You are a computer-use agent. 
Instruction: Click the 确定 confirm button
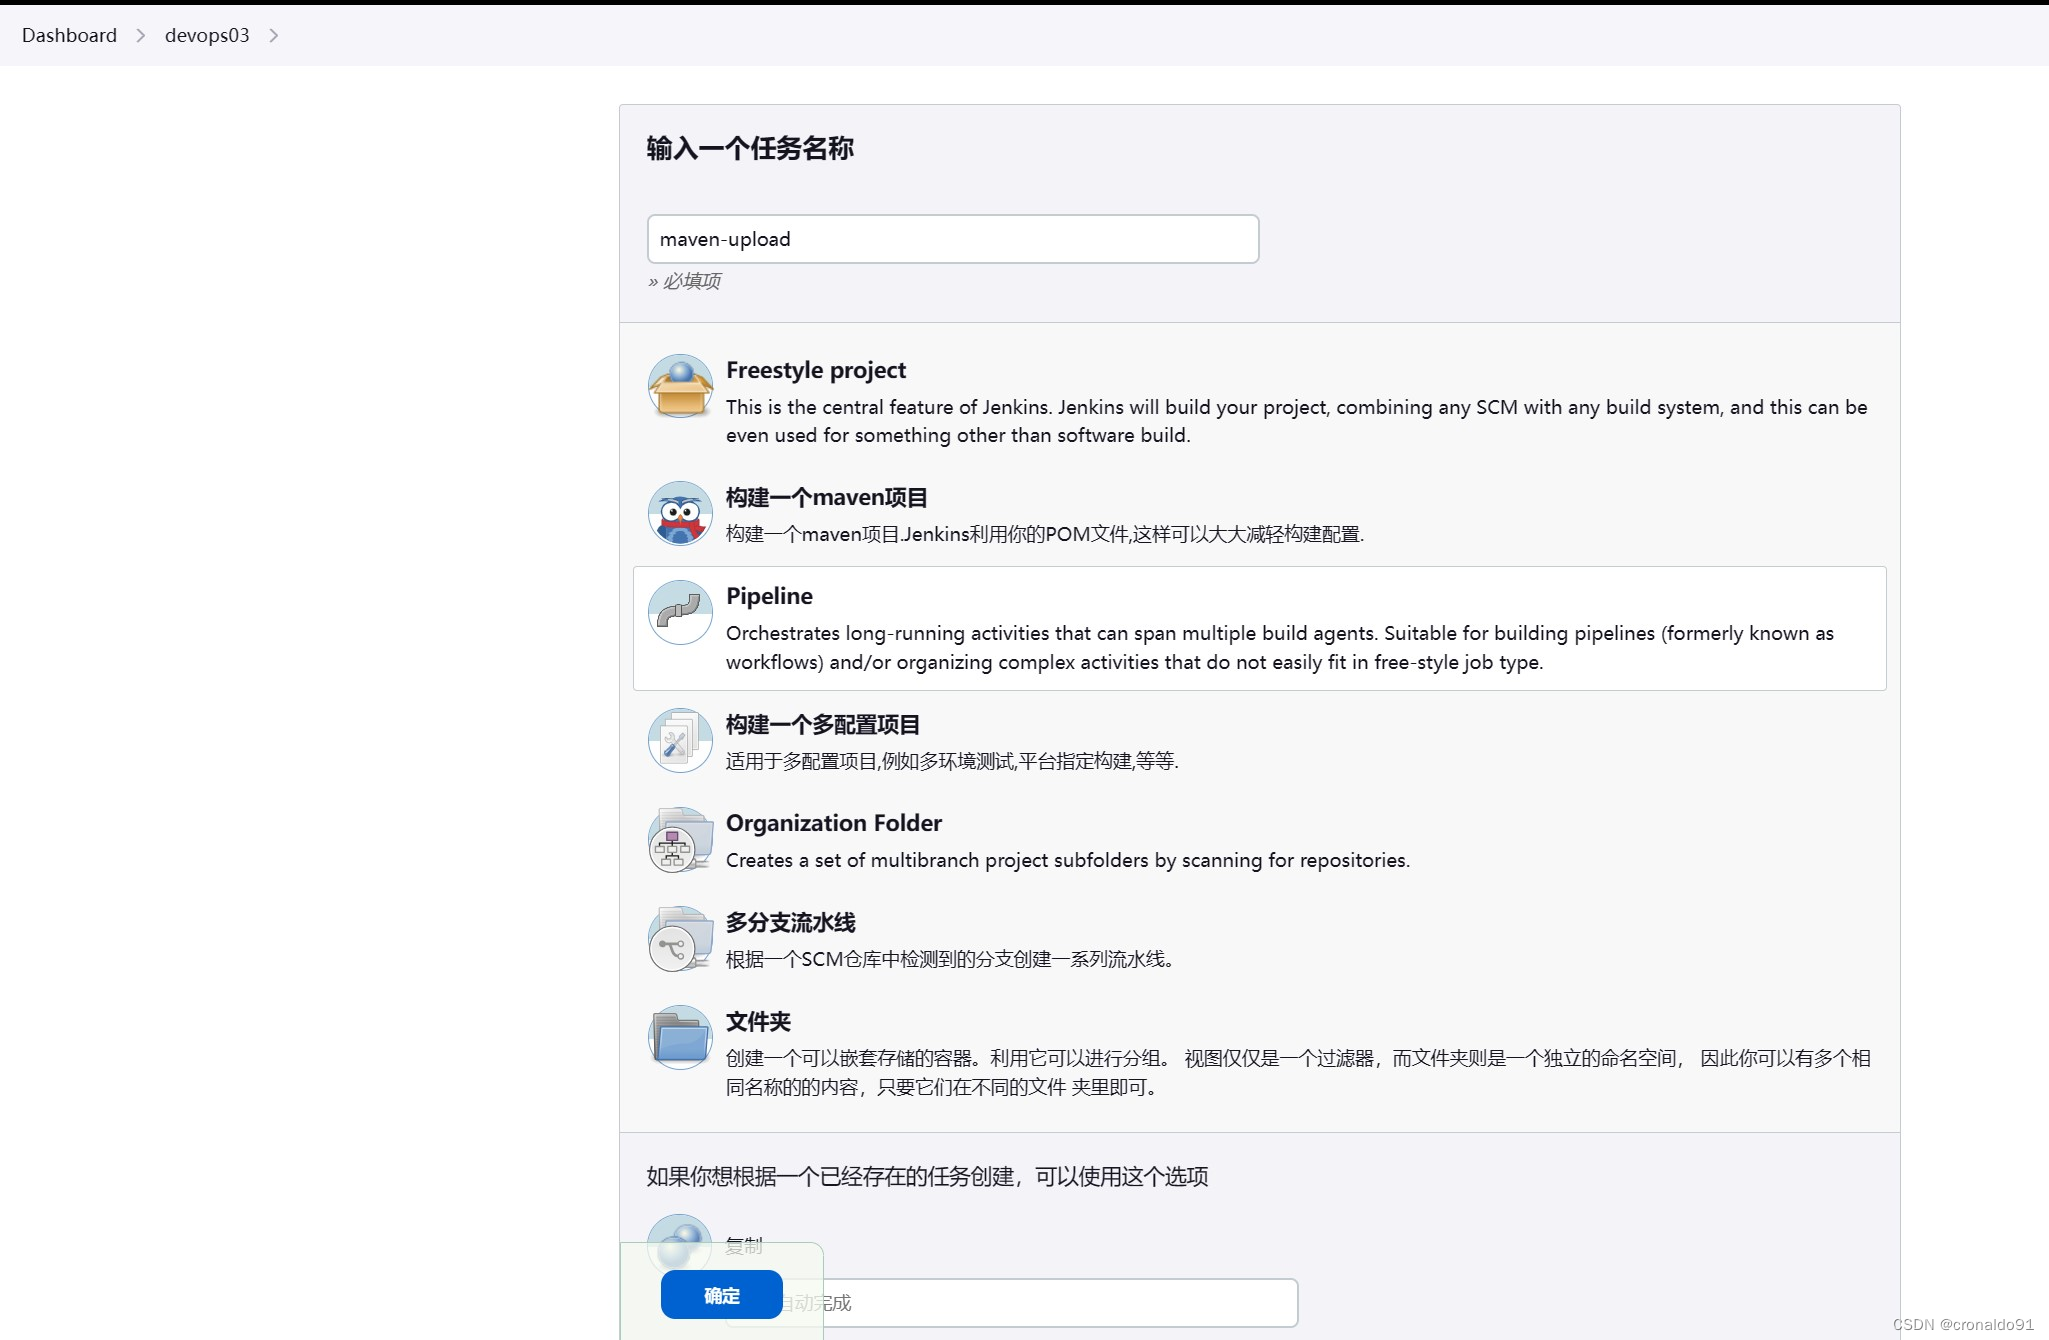(721, 1295)
